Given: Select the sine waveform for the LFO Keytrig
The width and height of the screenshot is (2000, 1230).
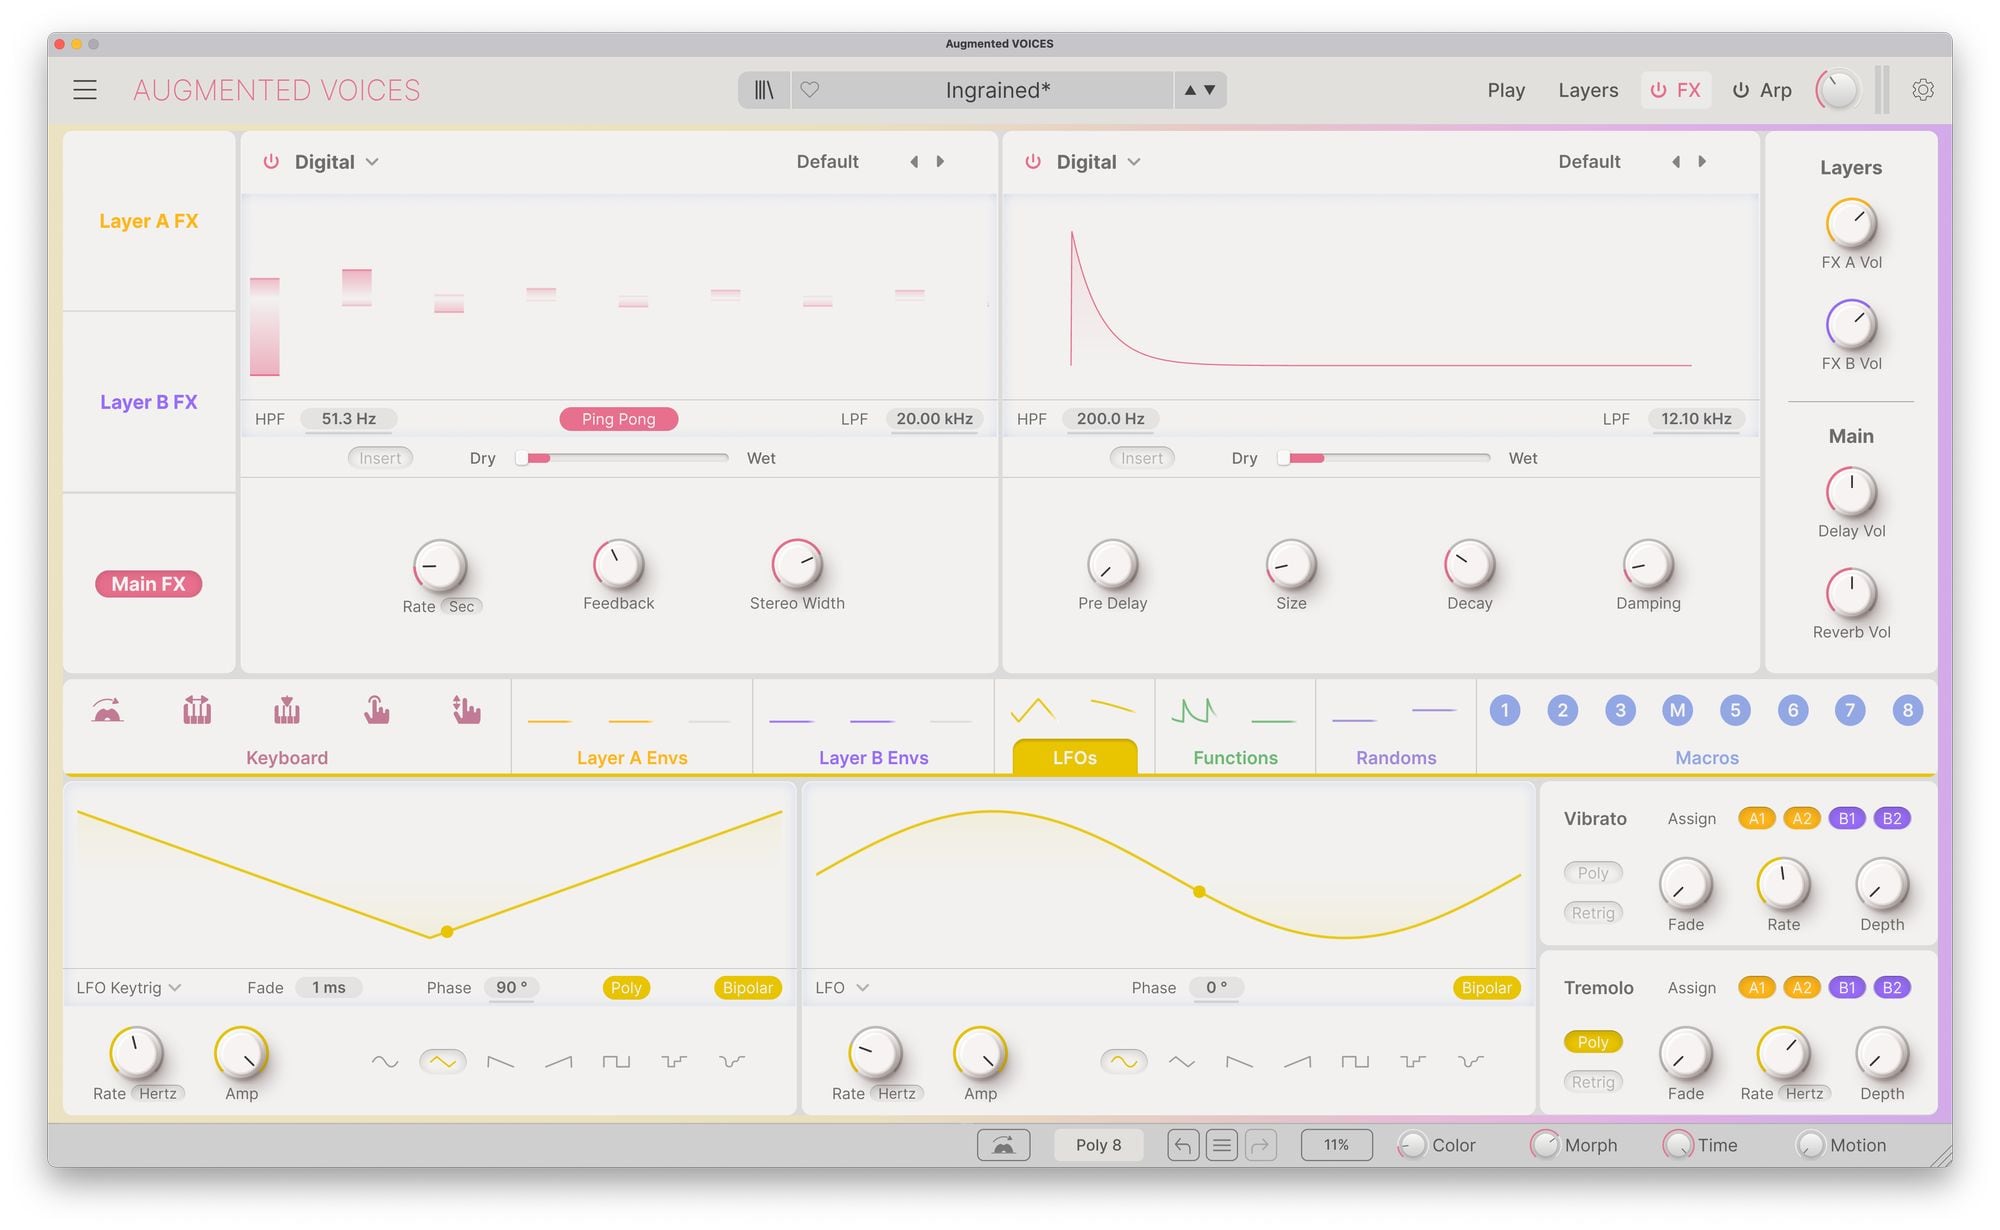Looking at the screenshot, I should click(x=385, y=1062).
